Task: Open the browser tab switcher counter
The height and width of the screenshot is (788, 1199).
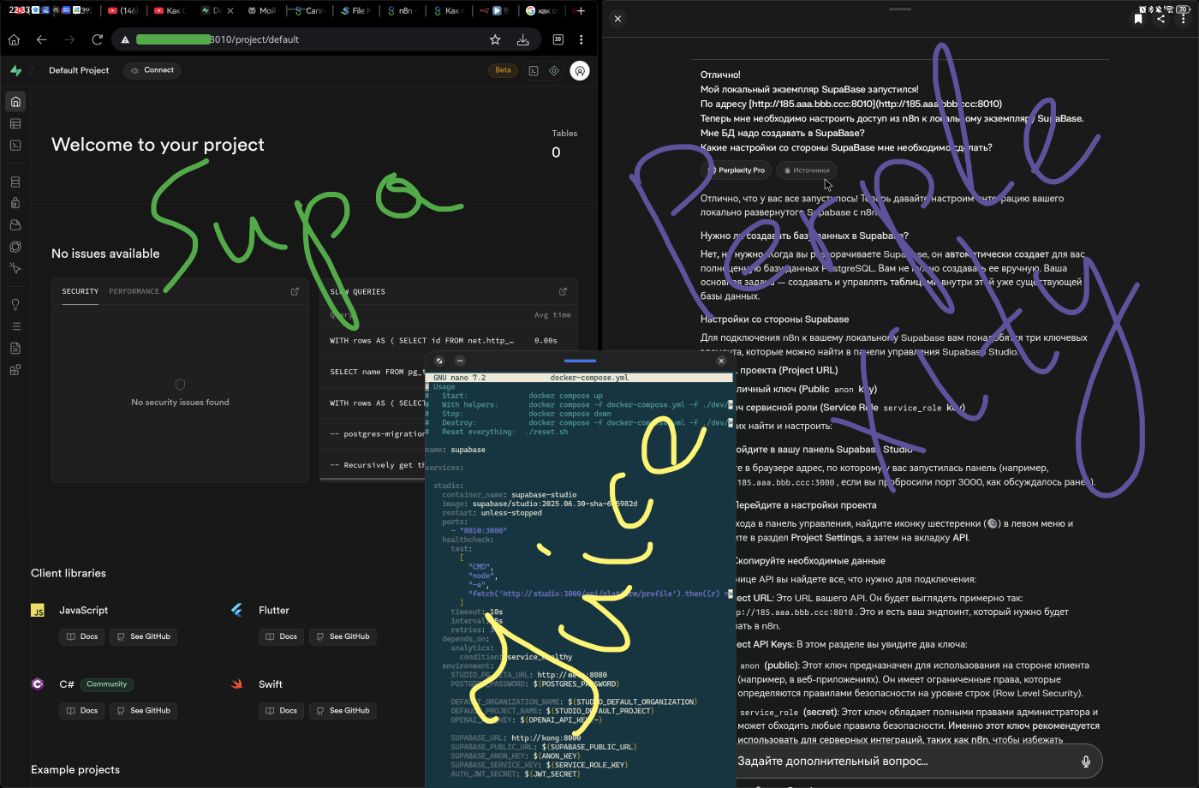Action: [x=558, y=40]
